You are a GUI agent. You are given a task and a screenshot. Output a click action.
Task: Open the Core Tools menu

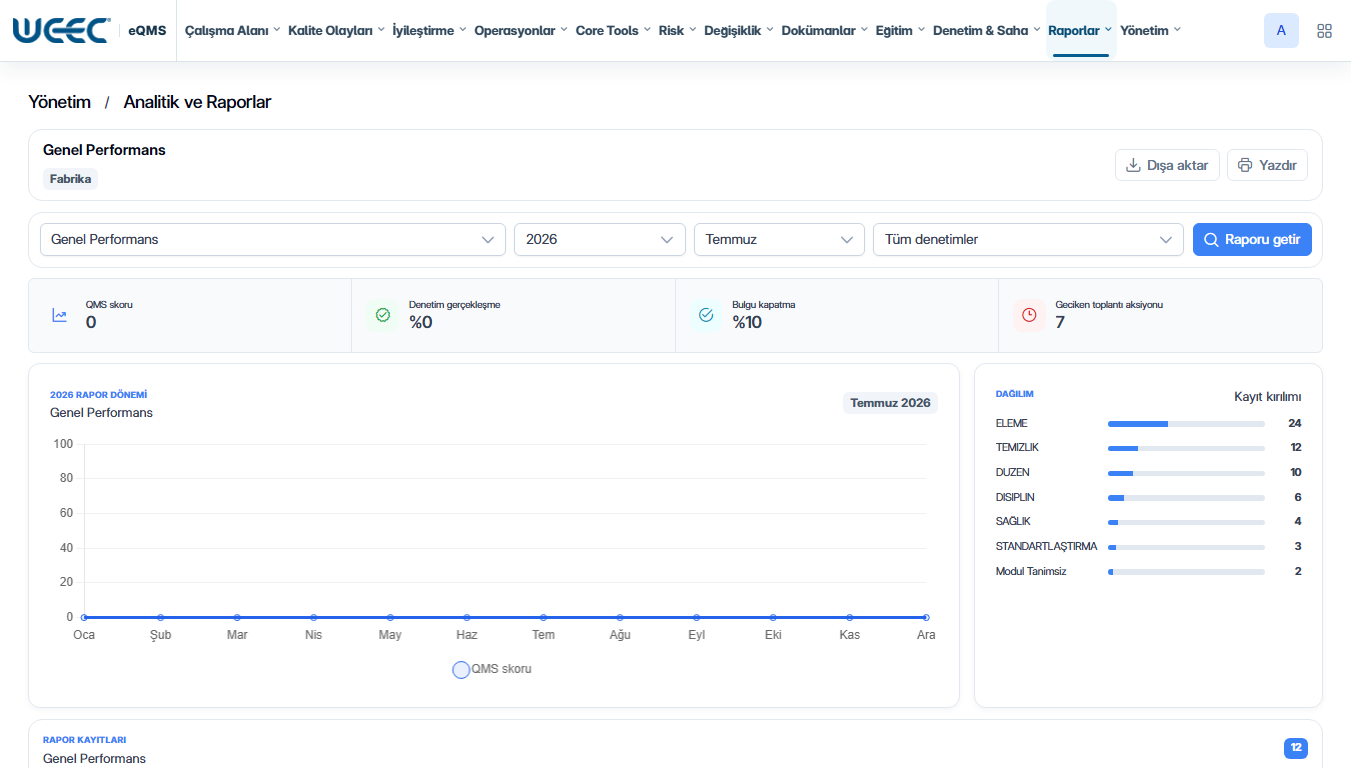pos(613,31)
